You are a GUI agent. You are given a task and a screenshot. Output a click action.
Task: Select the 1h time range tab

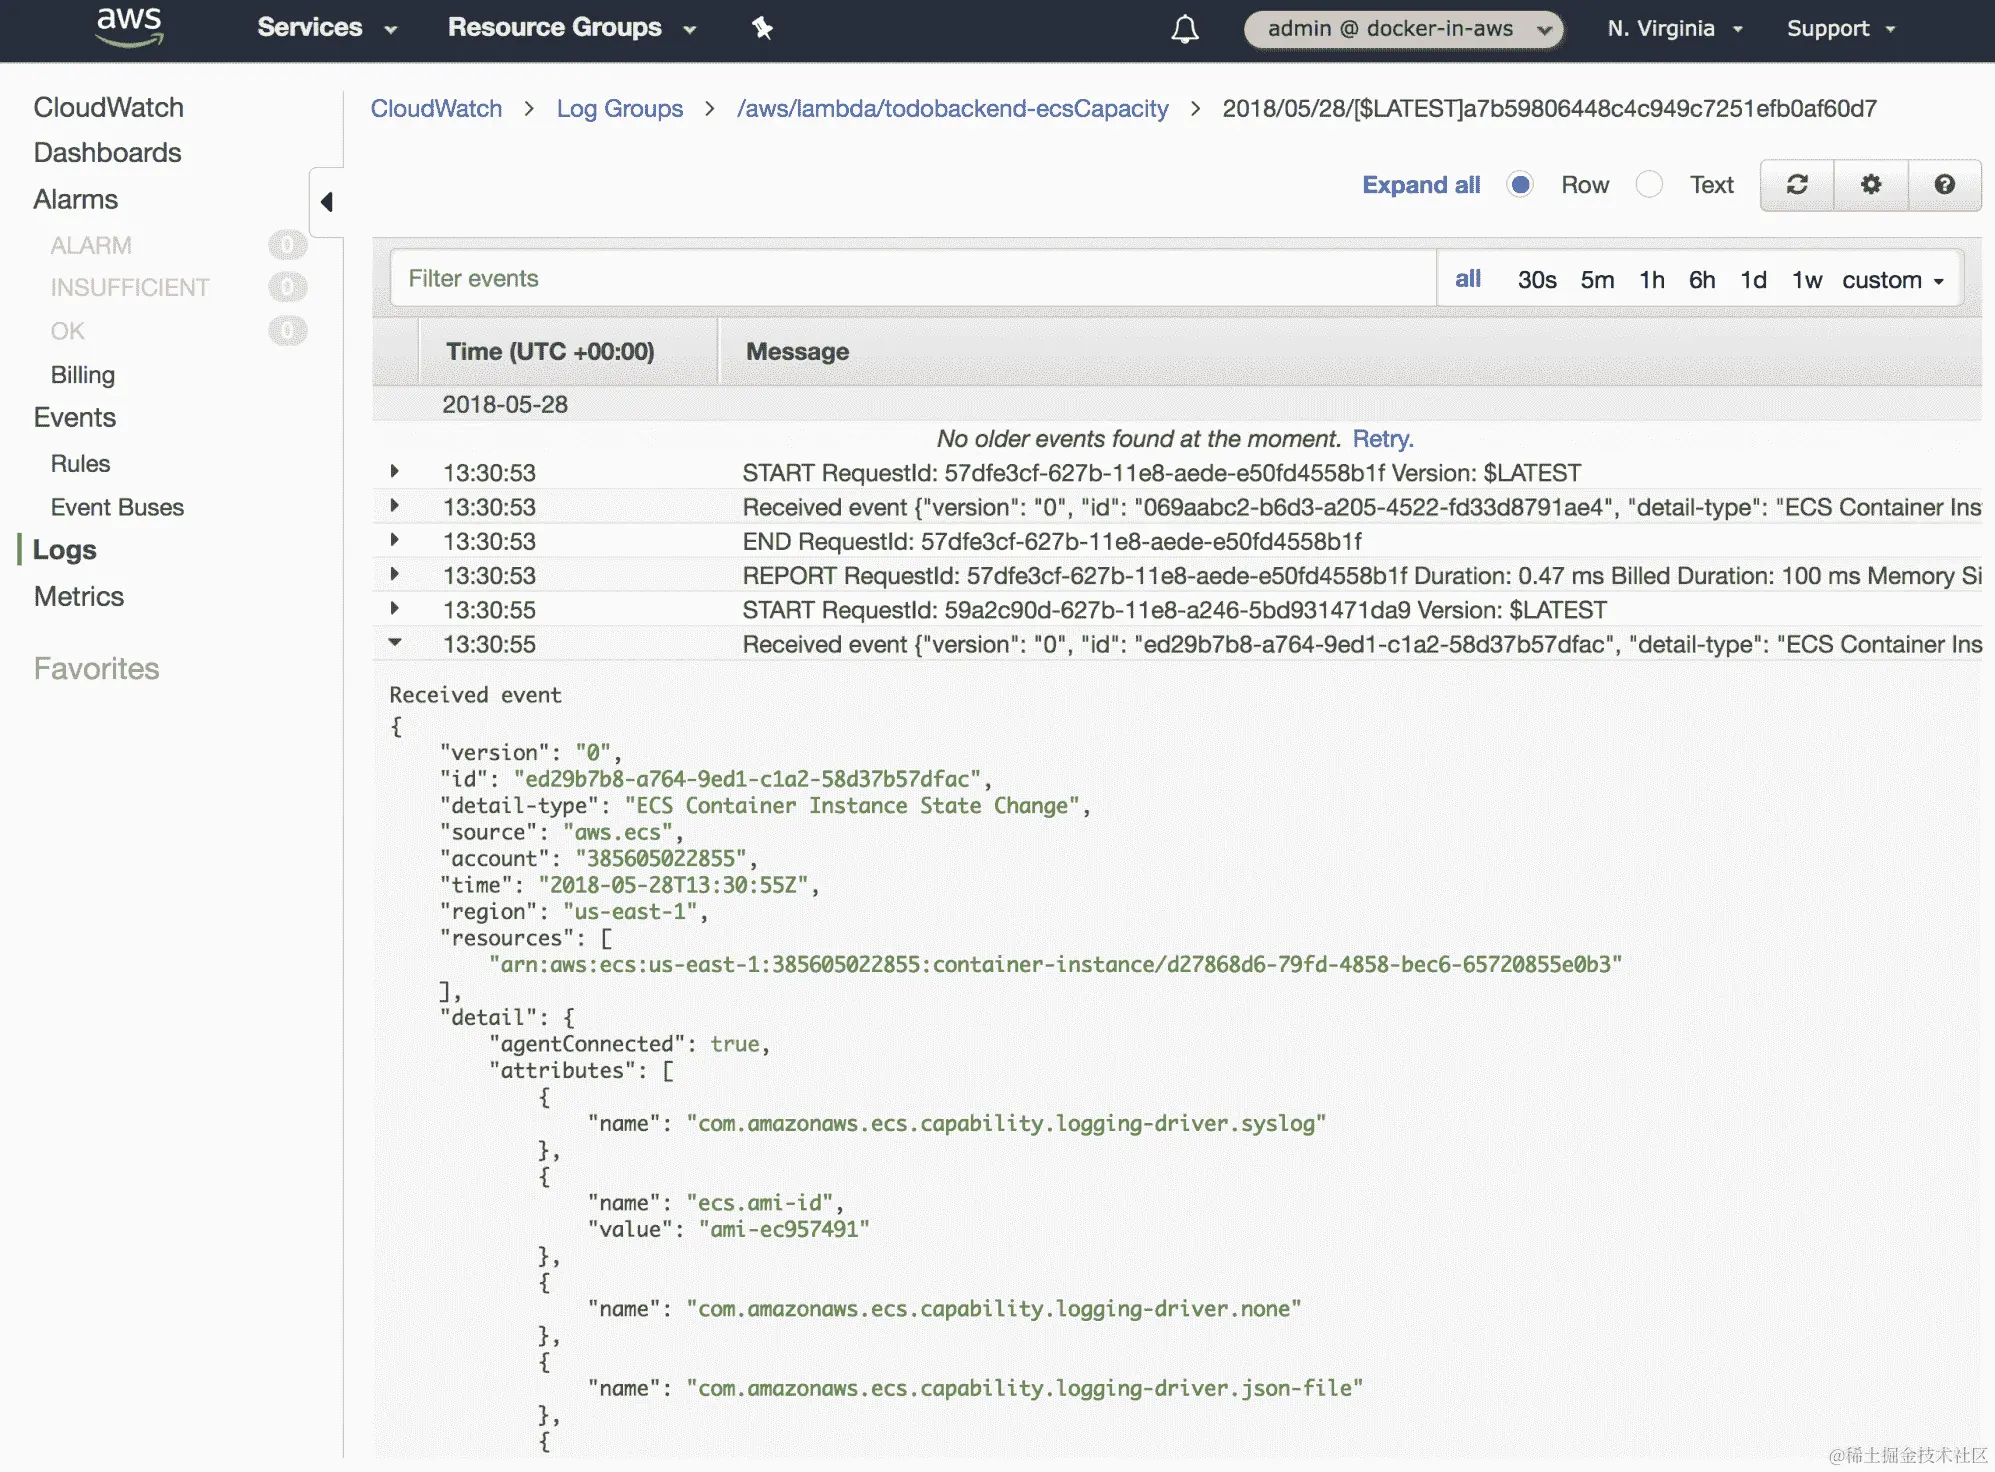pos(1651,280)
